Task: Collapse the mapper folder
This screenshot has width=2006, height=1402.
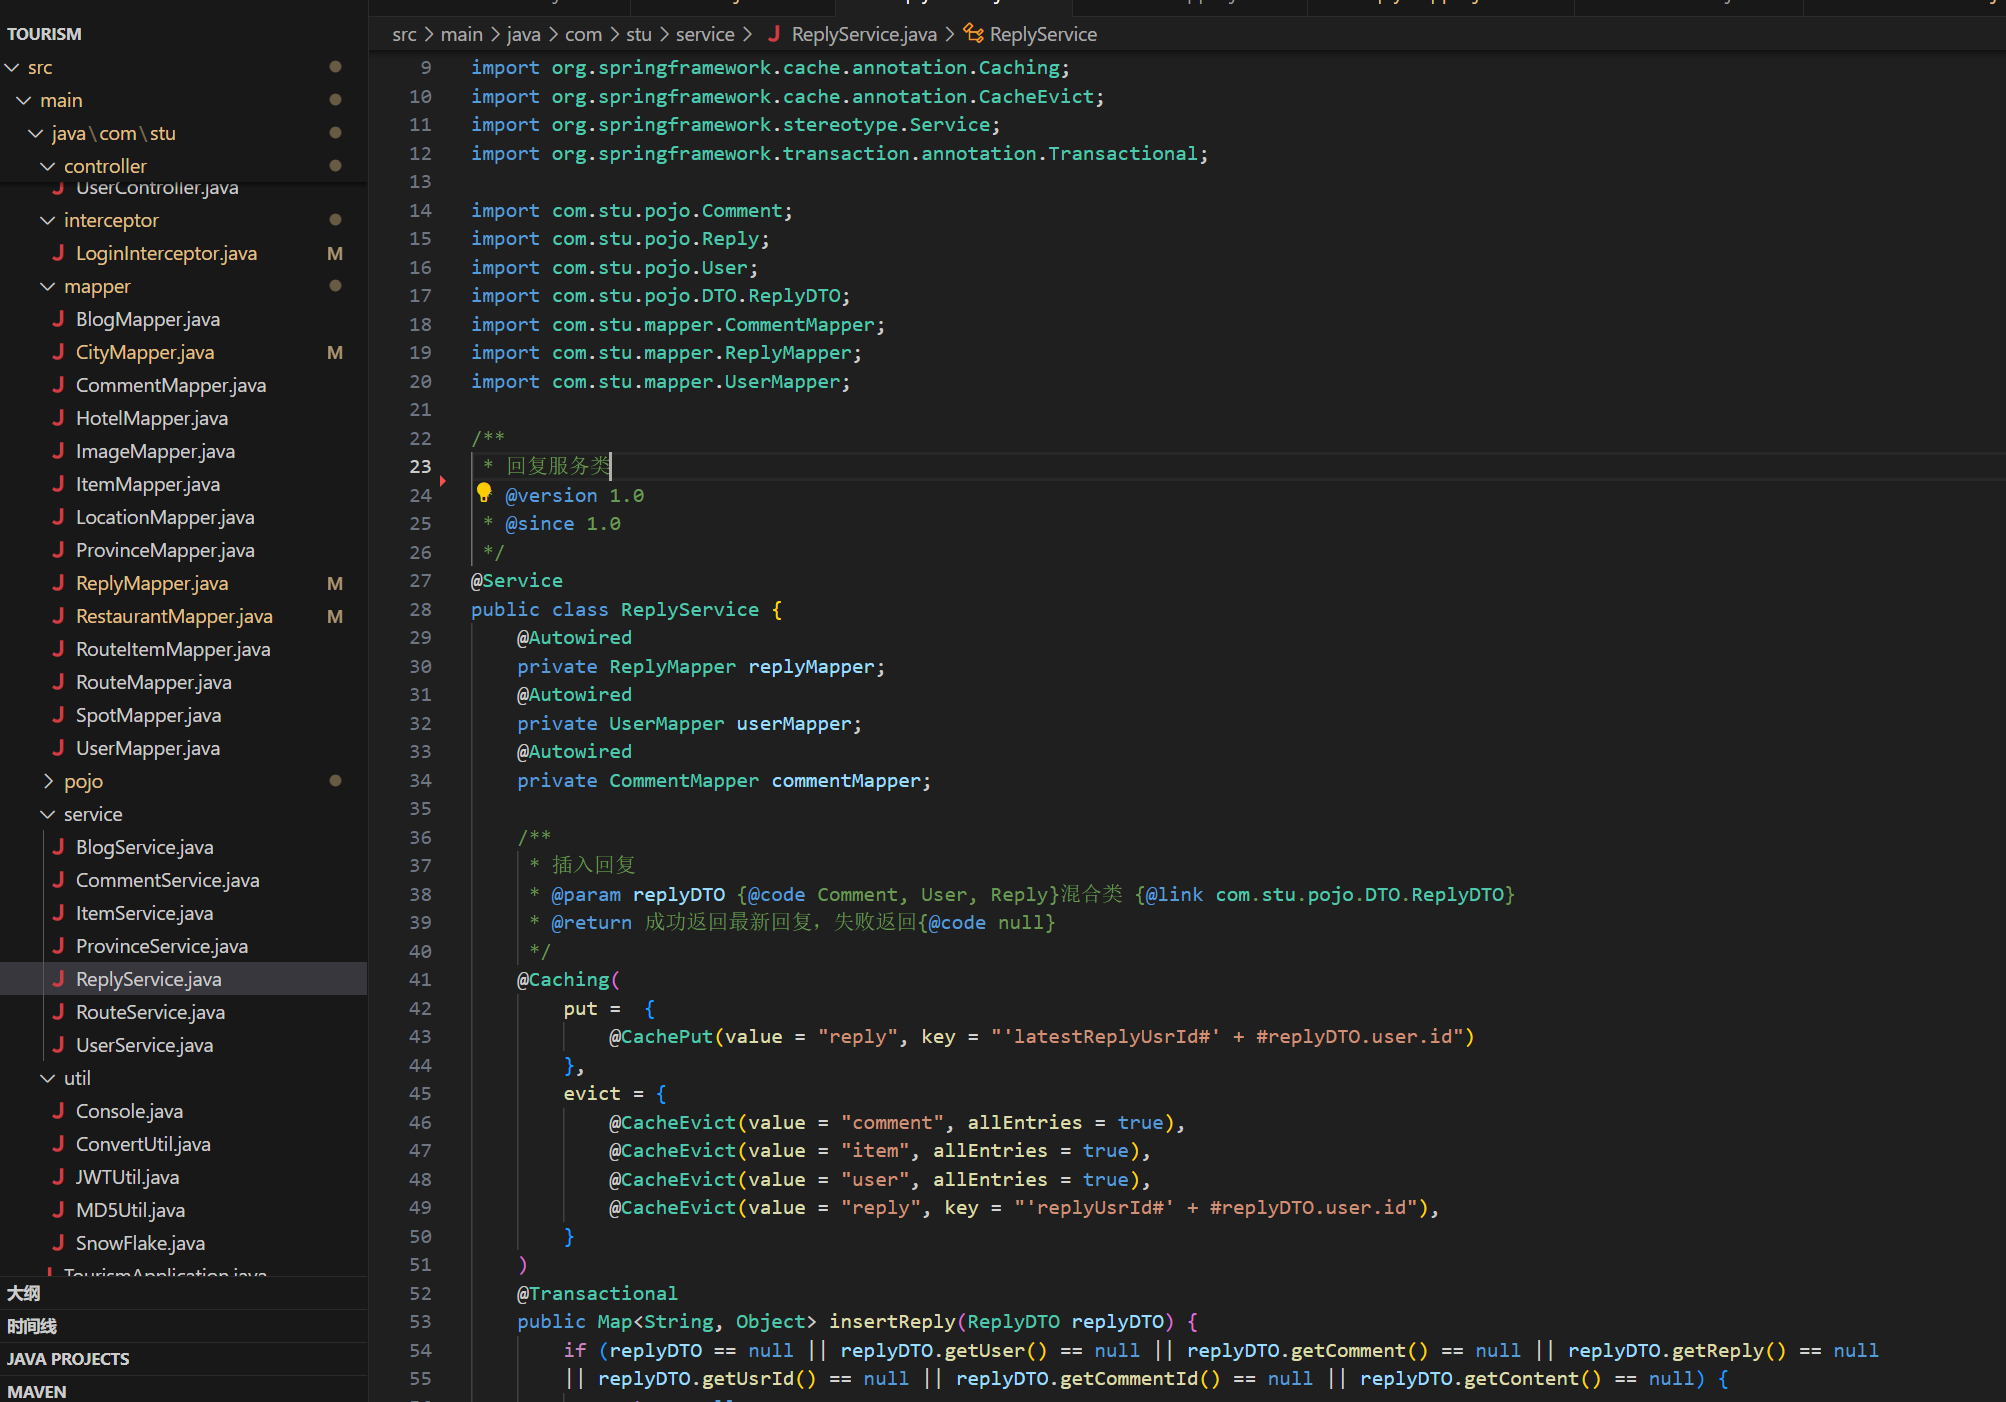Action: [47, 286]
